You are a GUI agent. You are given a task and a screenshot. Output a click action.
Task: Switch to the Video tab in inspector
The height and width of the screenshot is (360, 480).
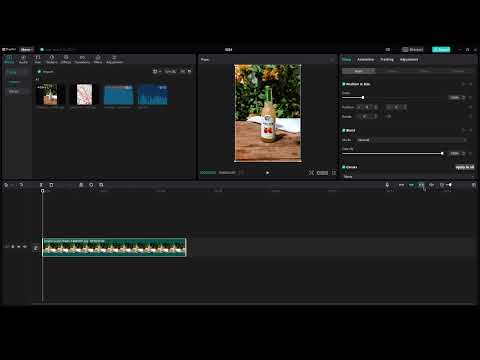click(347, 59)
